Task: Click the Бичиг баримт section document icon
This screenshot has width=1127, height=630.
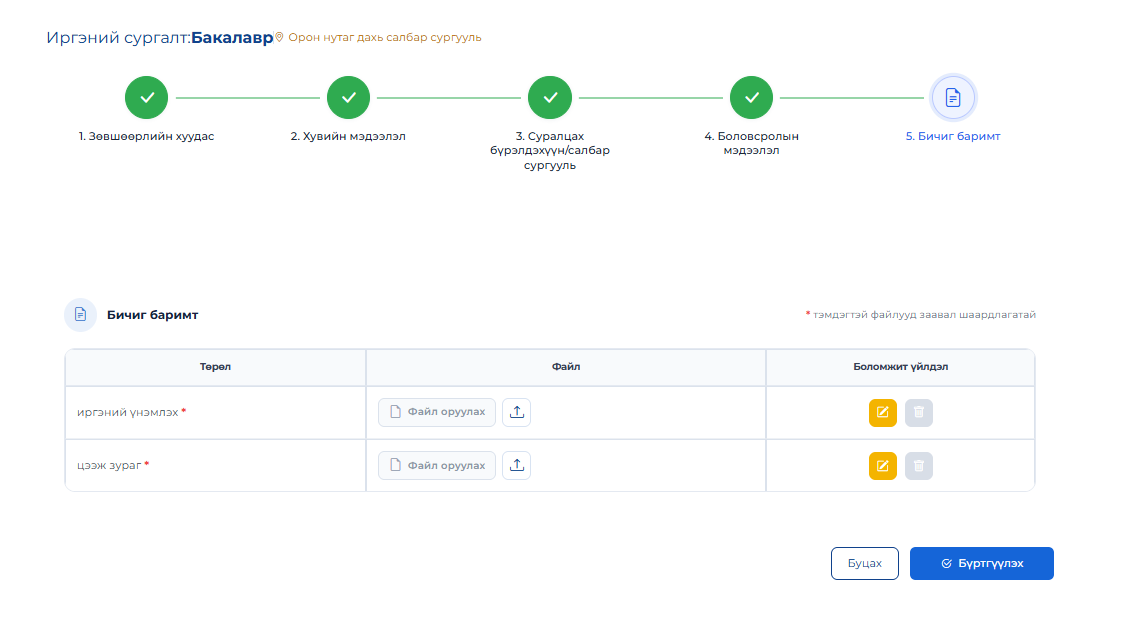Action: (x=80, y=315)
